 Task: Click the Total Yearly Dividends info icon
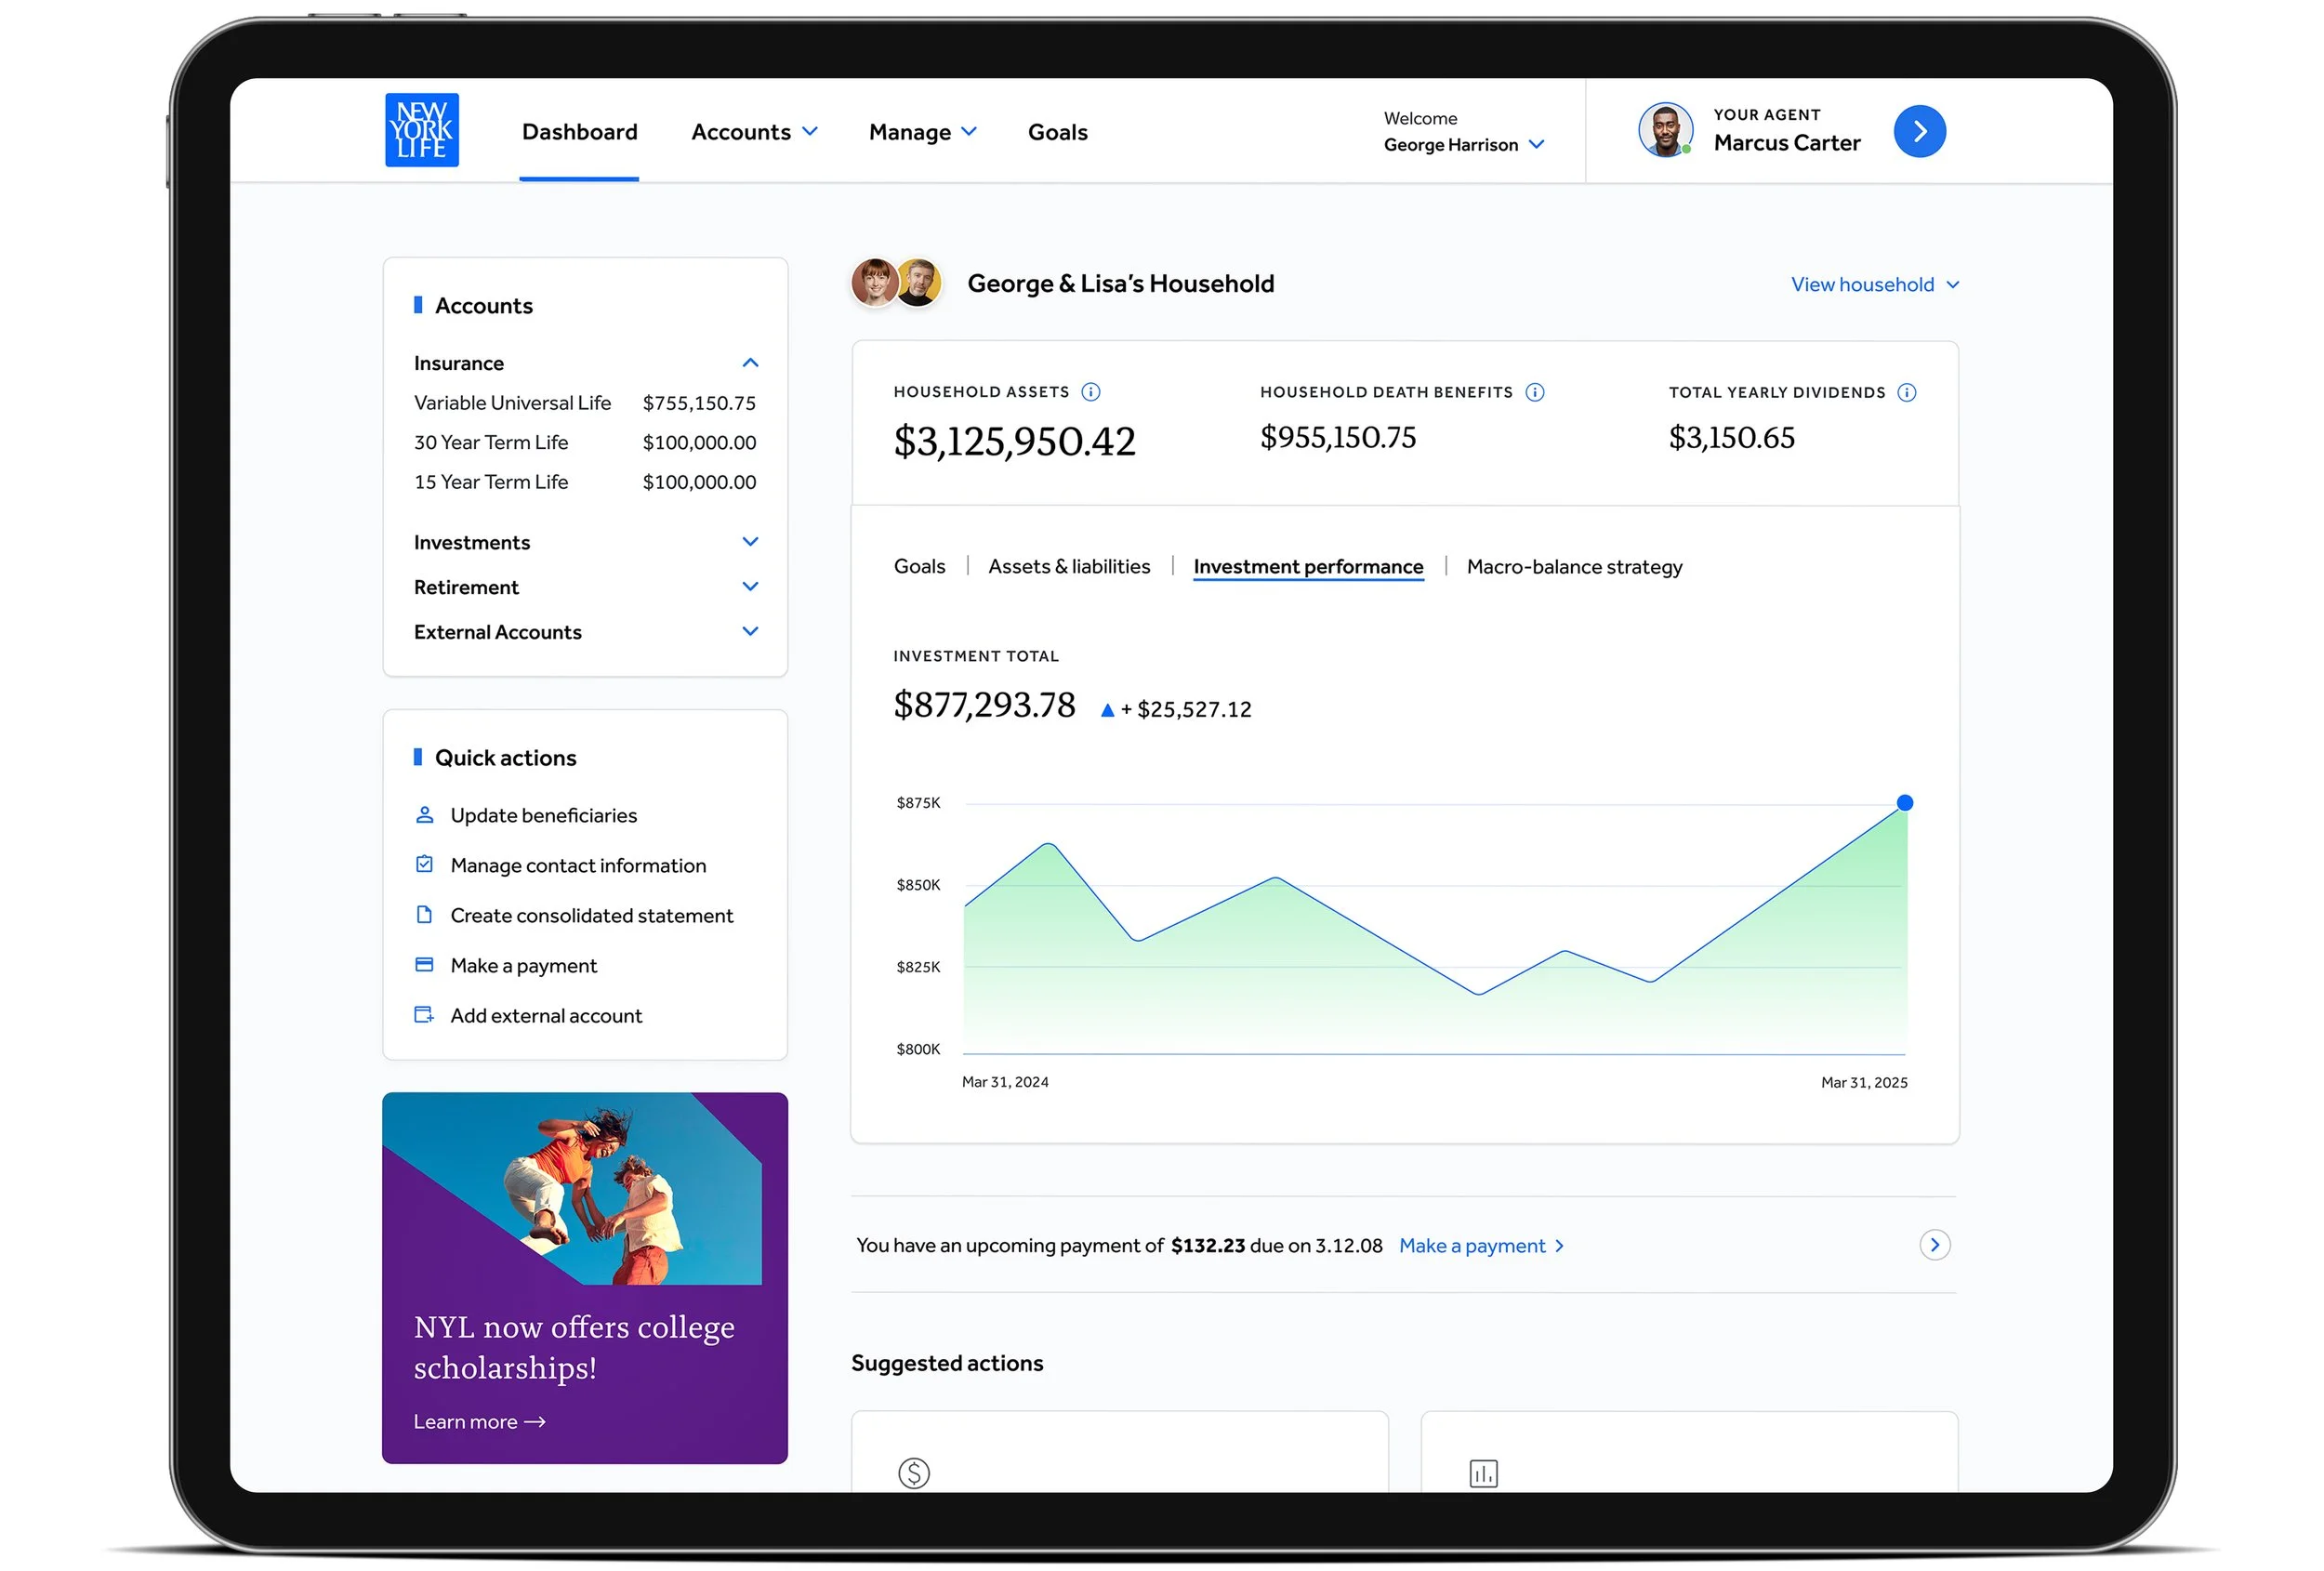(1906, 392)
